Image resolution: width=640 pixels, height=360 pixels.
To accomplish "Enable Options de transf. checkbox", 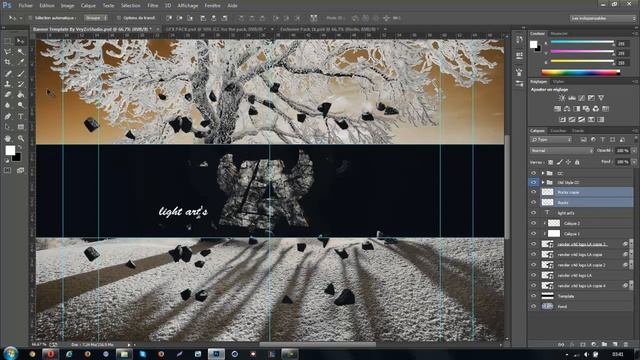I will click(x=119, y=18).
